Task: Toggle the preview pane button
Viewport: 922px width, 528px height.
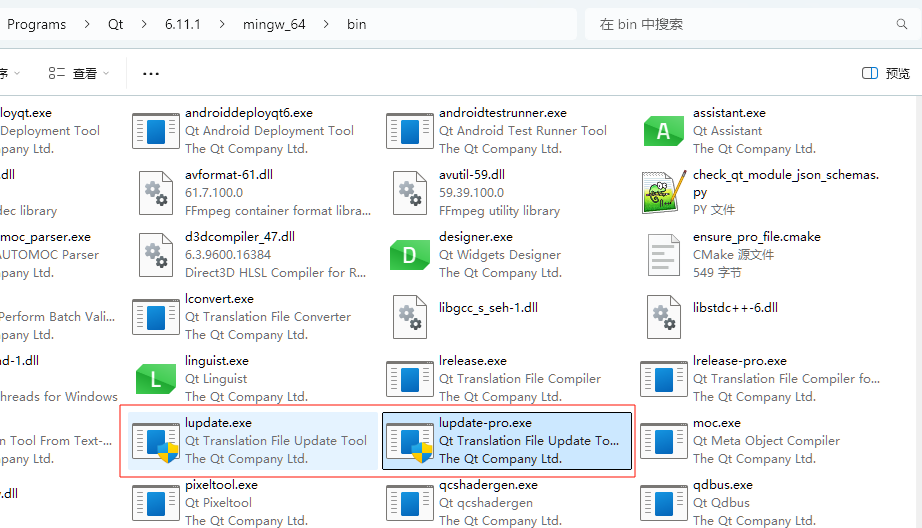Action: click(886, 73)
